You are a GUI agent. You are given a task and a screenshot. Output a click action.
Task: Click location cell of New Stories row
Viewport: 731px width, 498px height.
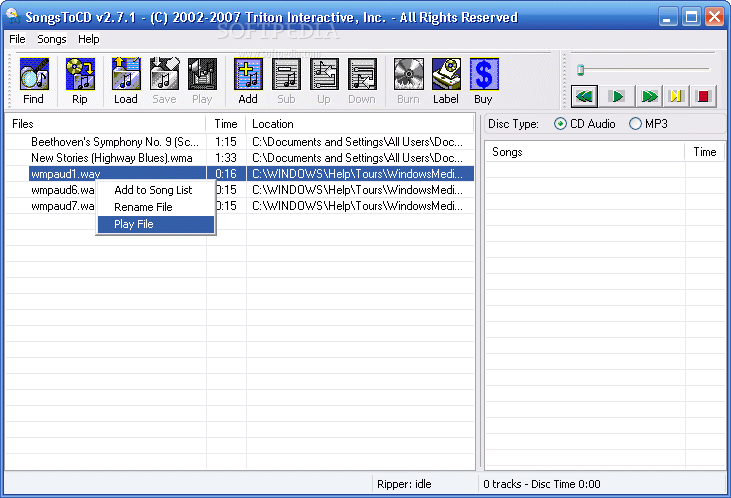pos(360,158)
